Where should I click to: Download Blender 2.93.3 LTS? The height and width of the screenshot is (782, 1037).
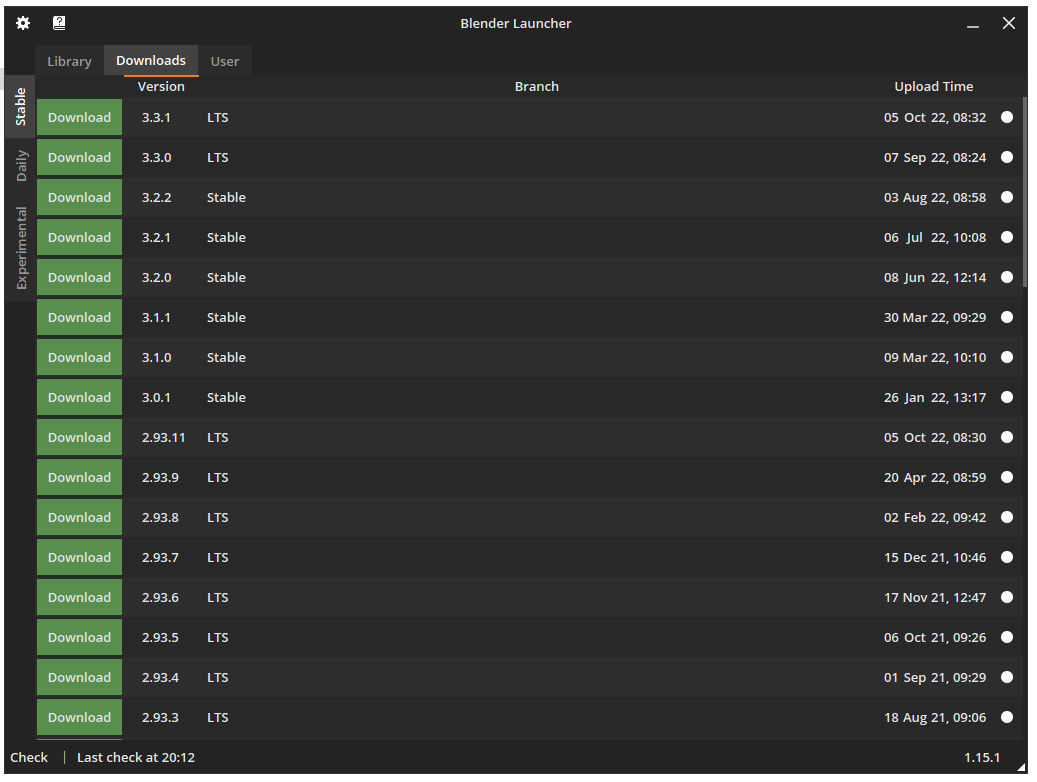tap(79, 718)
